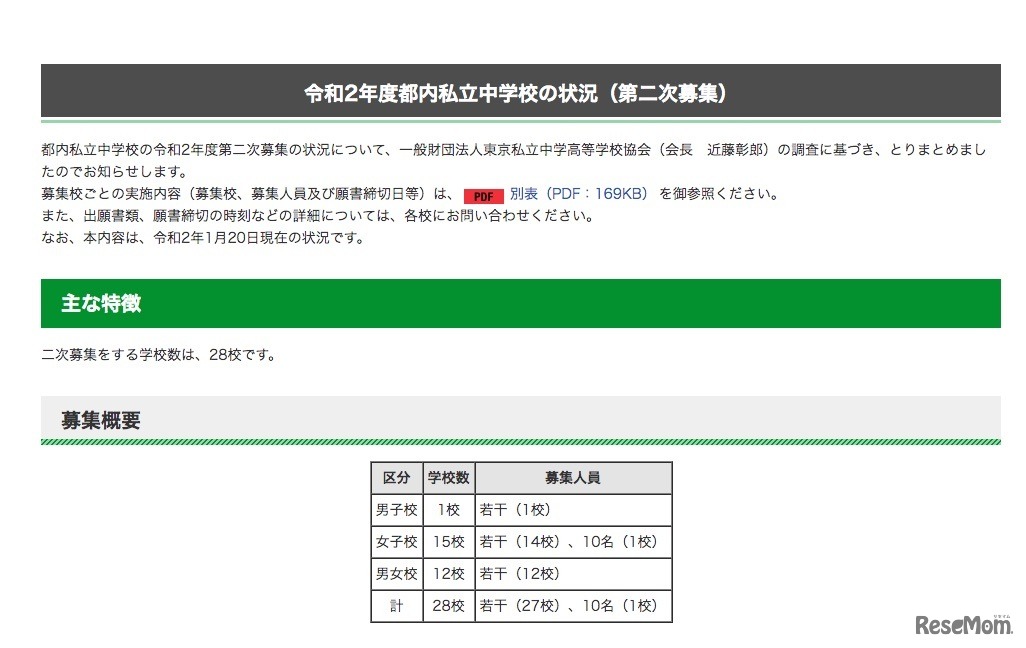Viewport: 1026px width, 648px height.
Task: Click the 28校 total cell
Action: [x=448, y=605]
